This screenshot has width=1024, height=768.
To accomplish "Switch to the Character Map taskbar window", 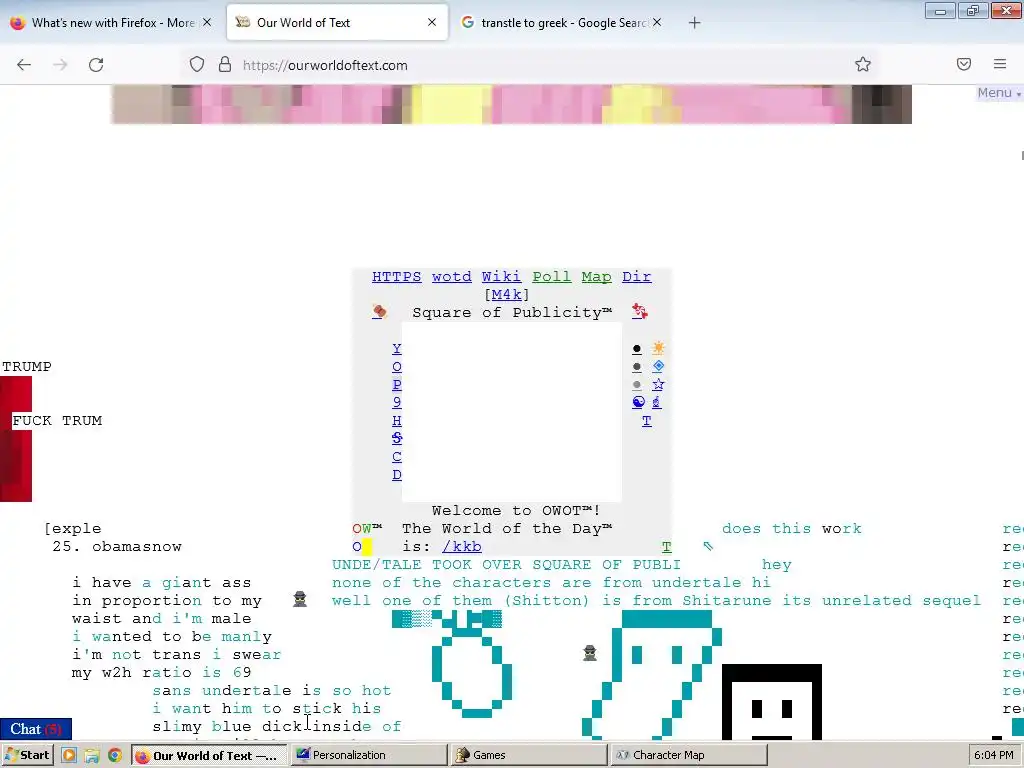I will pos(689,756).
